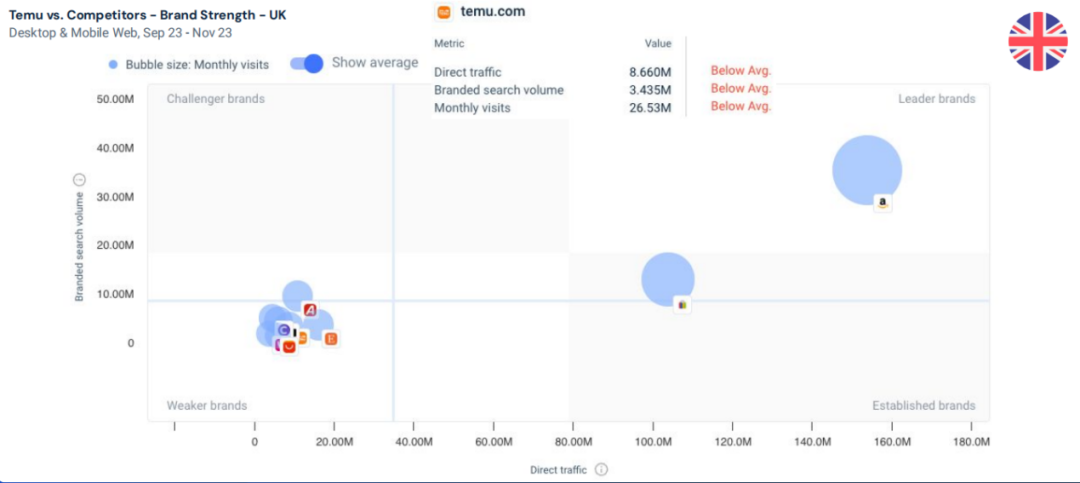
Task: Open the Direct traffic axis info icon
Action: tap(601, 469)
